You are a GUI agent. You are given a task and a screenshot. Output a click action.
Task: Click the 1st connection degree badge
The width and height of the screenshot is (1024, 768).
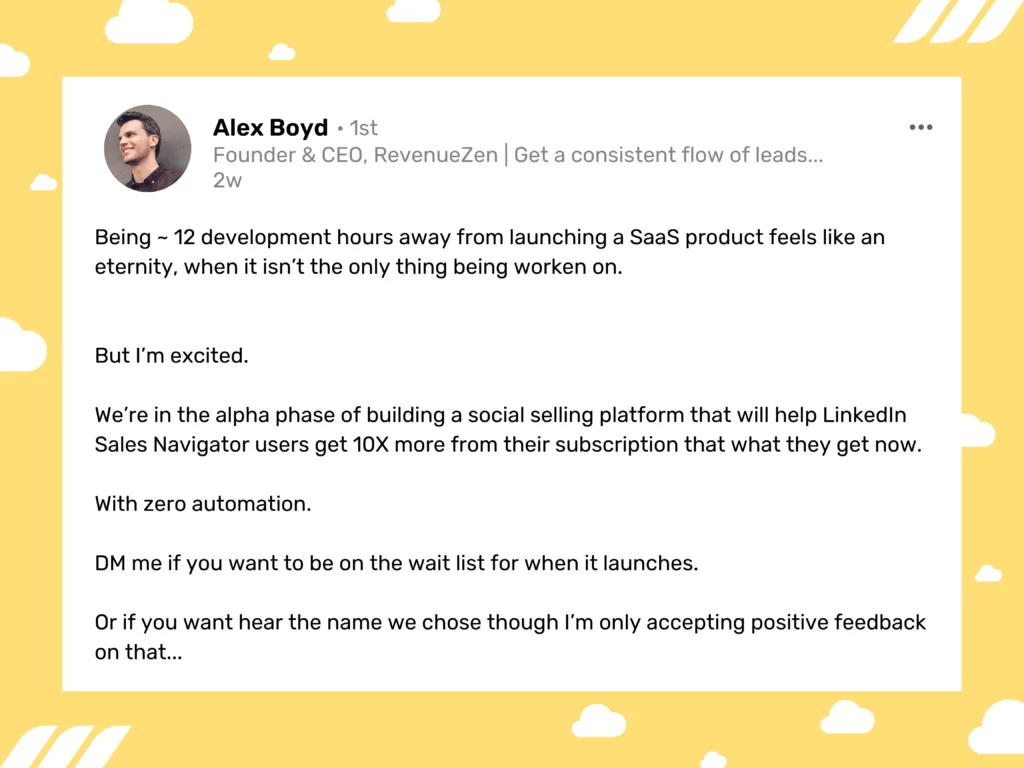pyautogui.click(x=363, y=128)
